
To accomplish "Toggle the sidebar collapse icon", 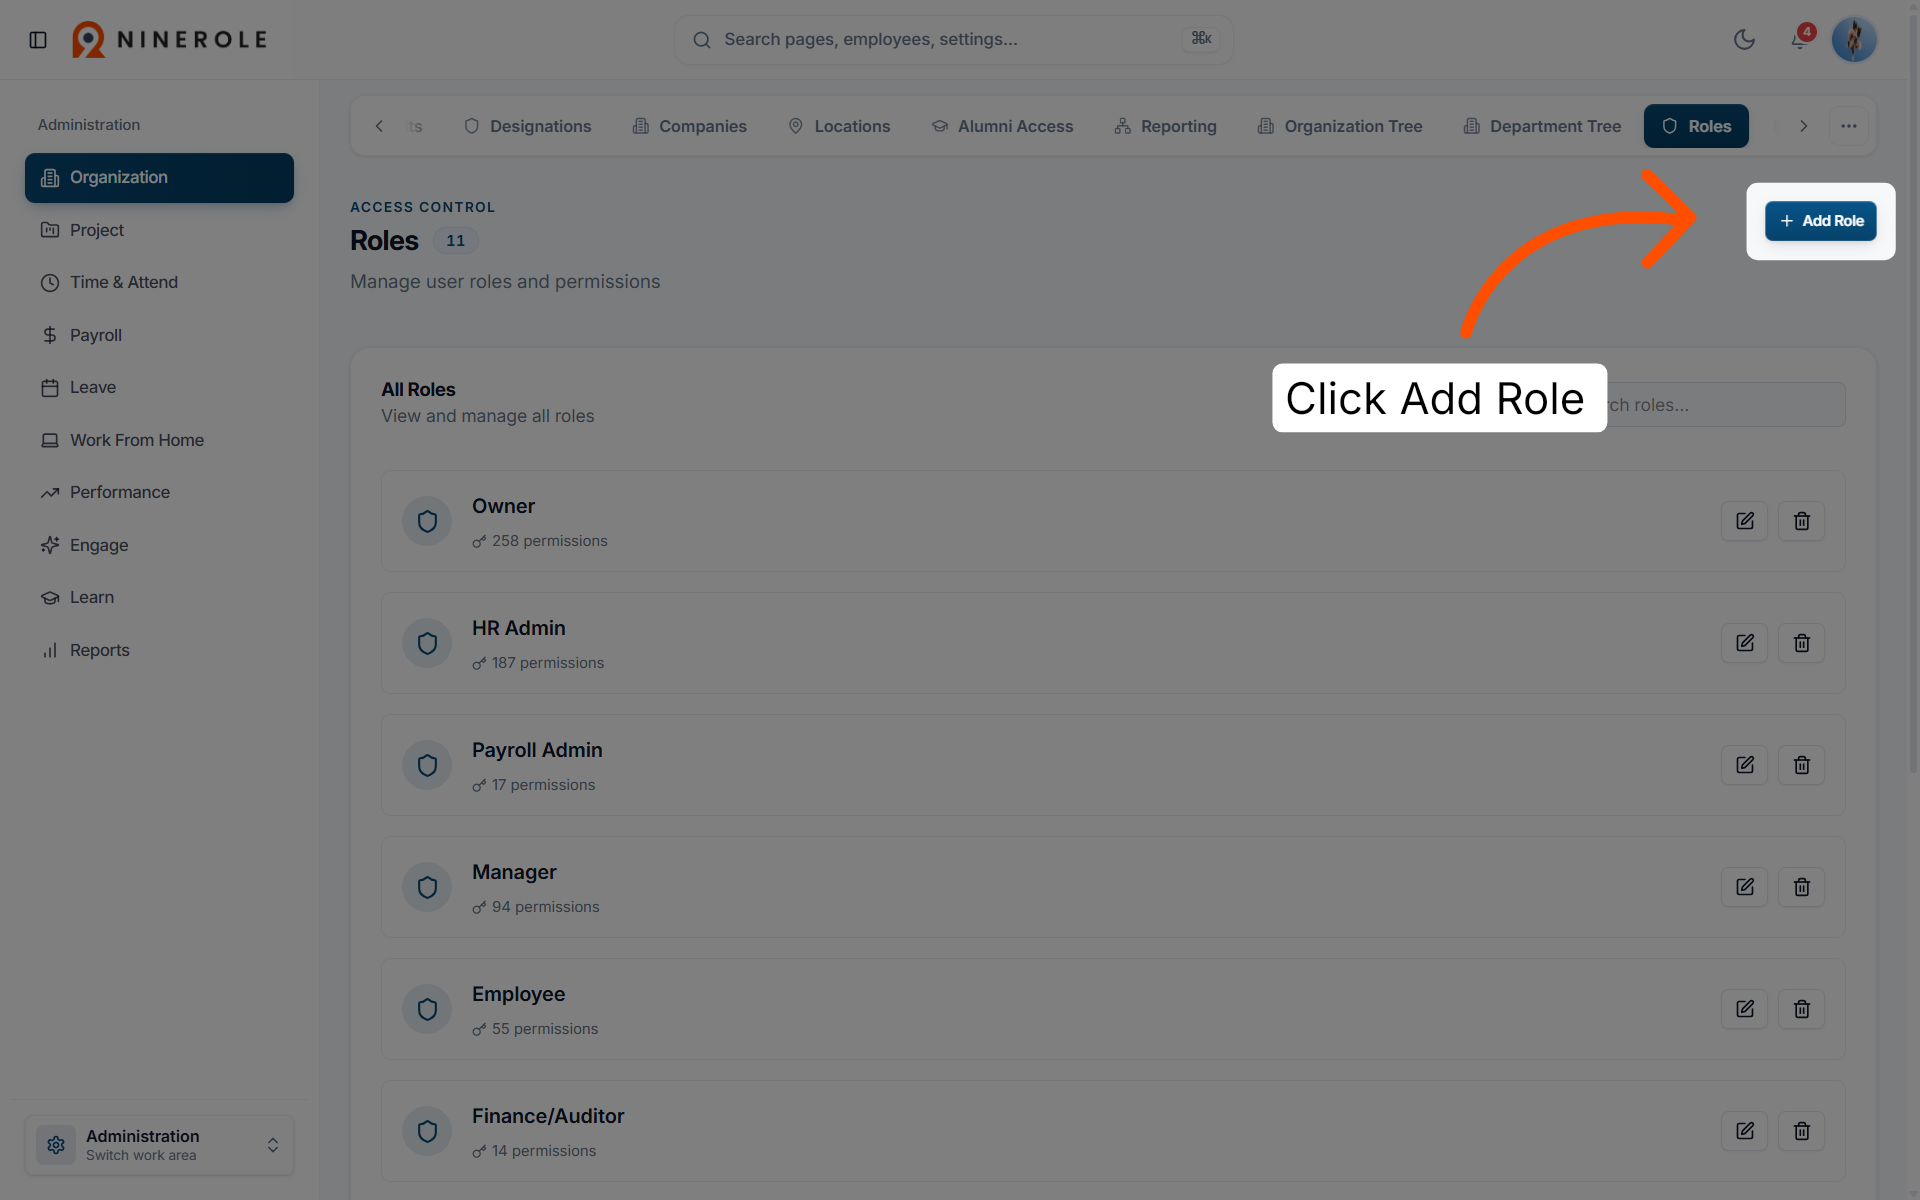I will (38, 40).
